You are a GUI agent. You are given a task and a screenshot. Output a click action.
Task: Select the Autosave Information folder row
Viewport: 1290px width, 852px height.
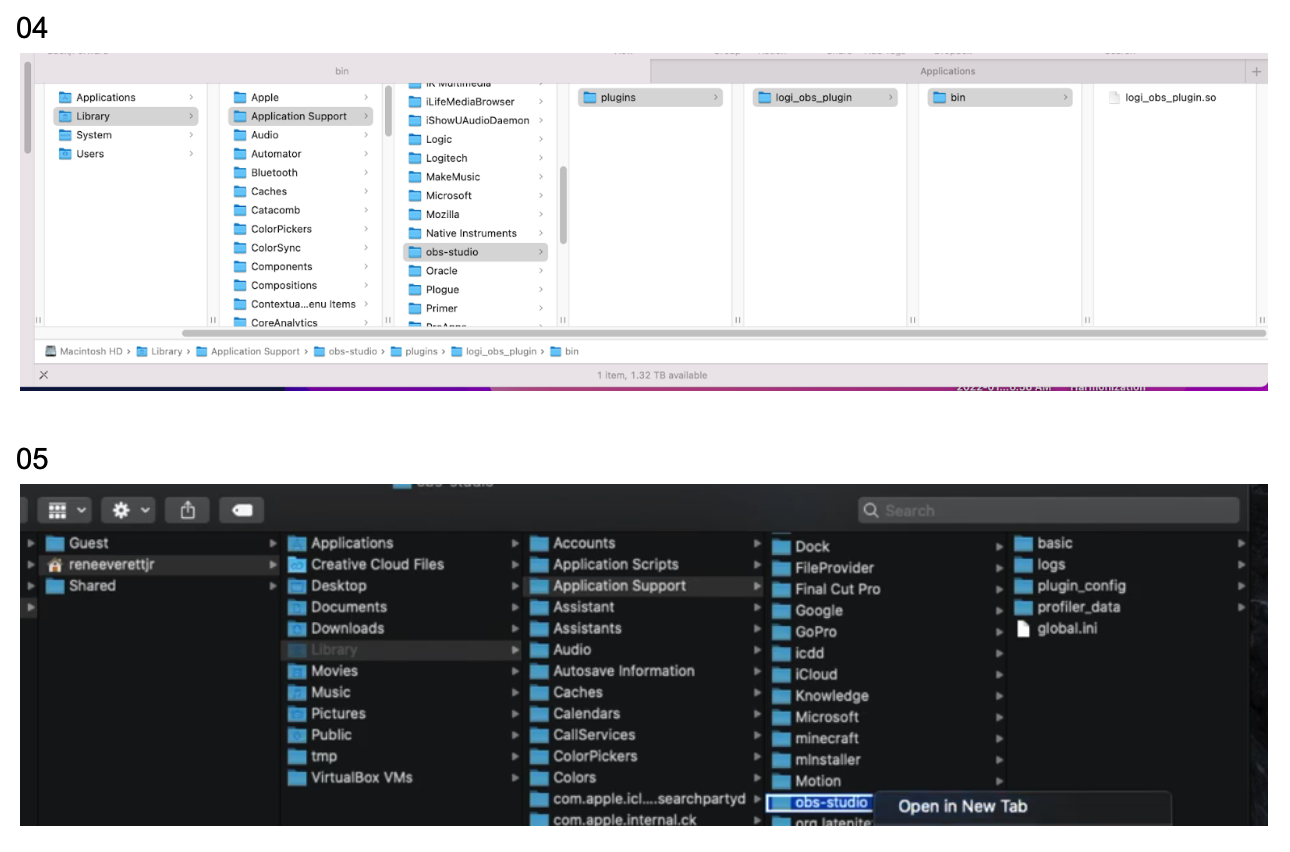coord(644,671)
